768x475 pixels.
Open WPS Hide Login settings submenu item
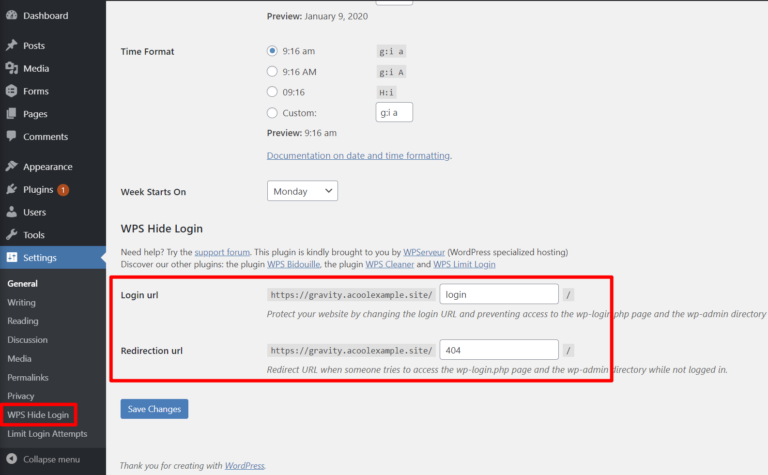39,414
